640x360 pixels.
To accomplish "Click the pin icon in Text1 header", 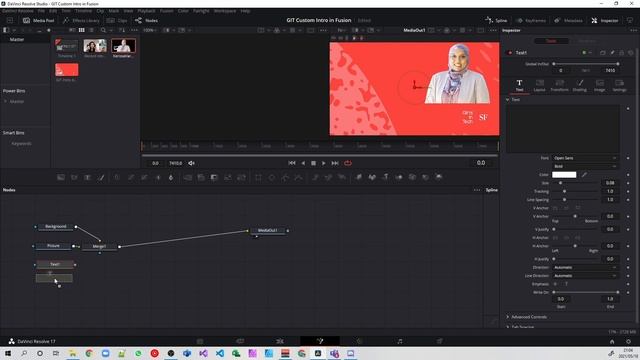I will click(612, 53).
